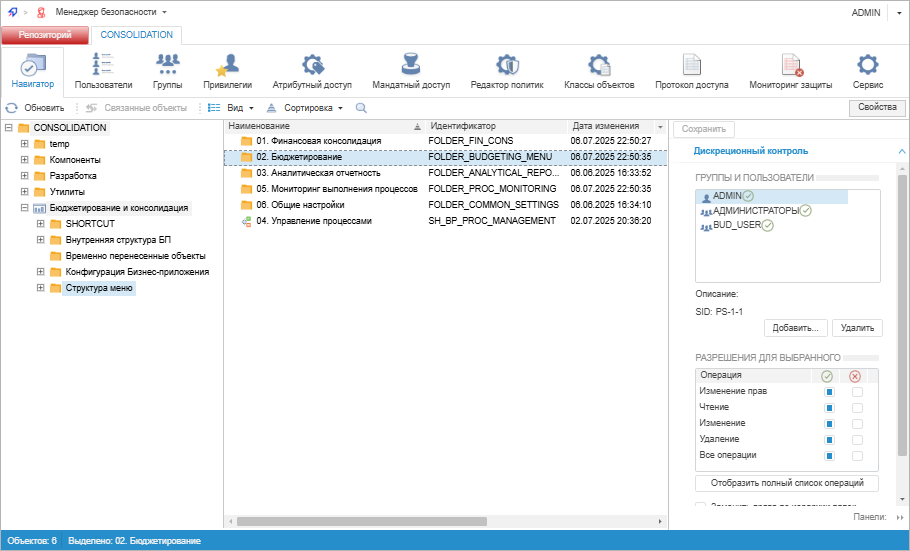Click Отобразить полный список операций button

click(787, 483)
